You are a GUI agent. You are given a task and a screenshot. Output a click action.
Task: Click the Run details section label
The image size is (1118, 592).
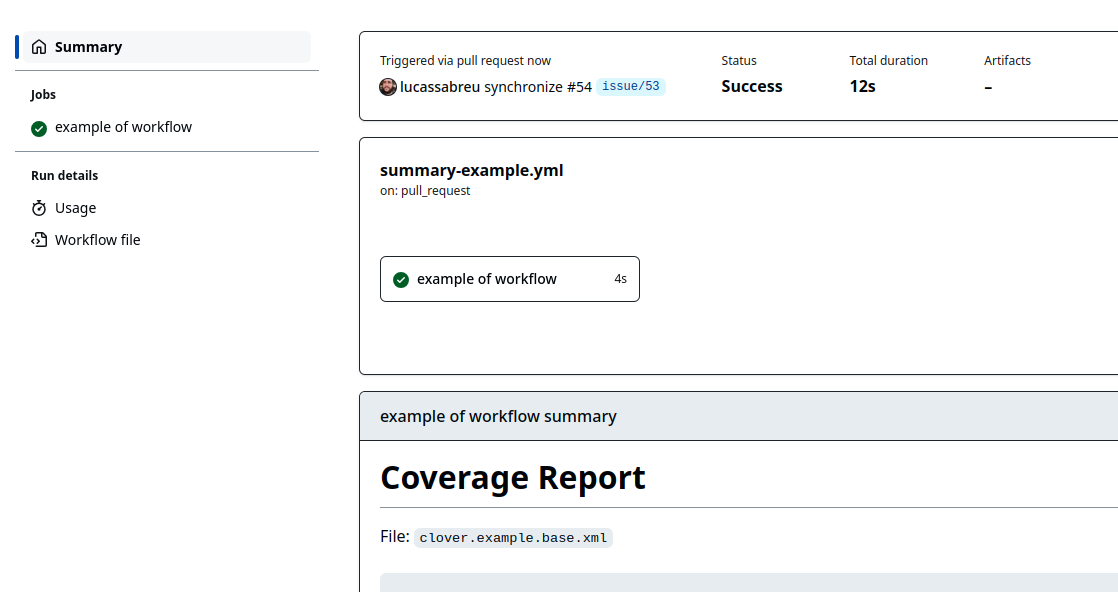pyautogui.click(x=64, y=175)
